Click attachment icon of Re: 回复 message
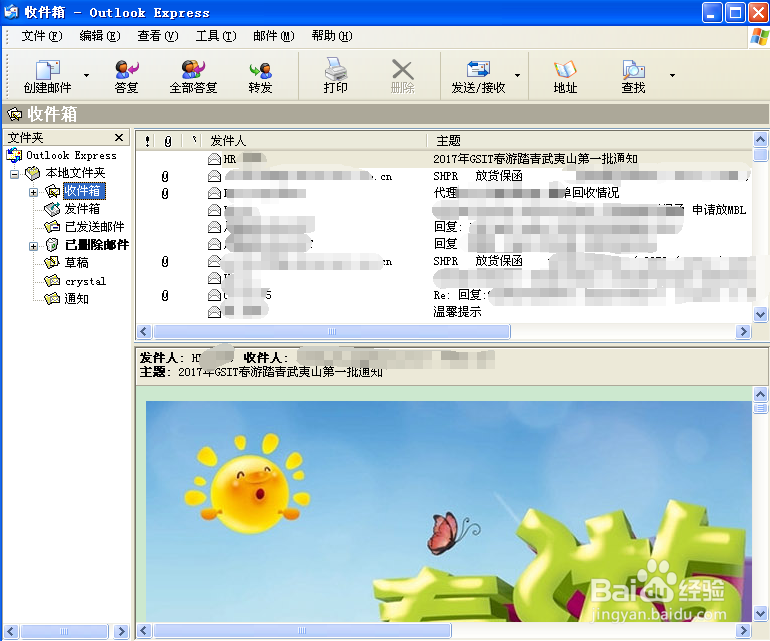 coord(165,295)
